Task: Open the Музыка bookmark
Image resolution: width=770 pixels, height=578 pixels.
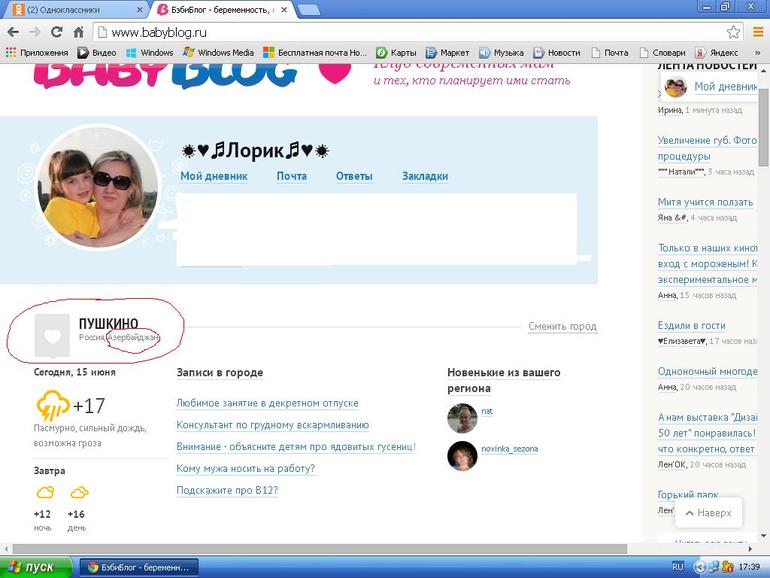Action: pos(501,53)
